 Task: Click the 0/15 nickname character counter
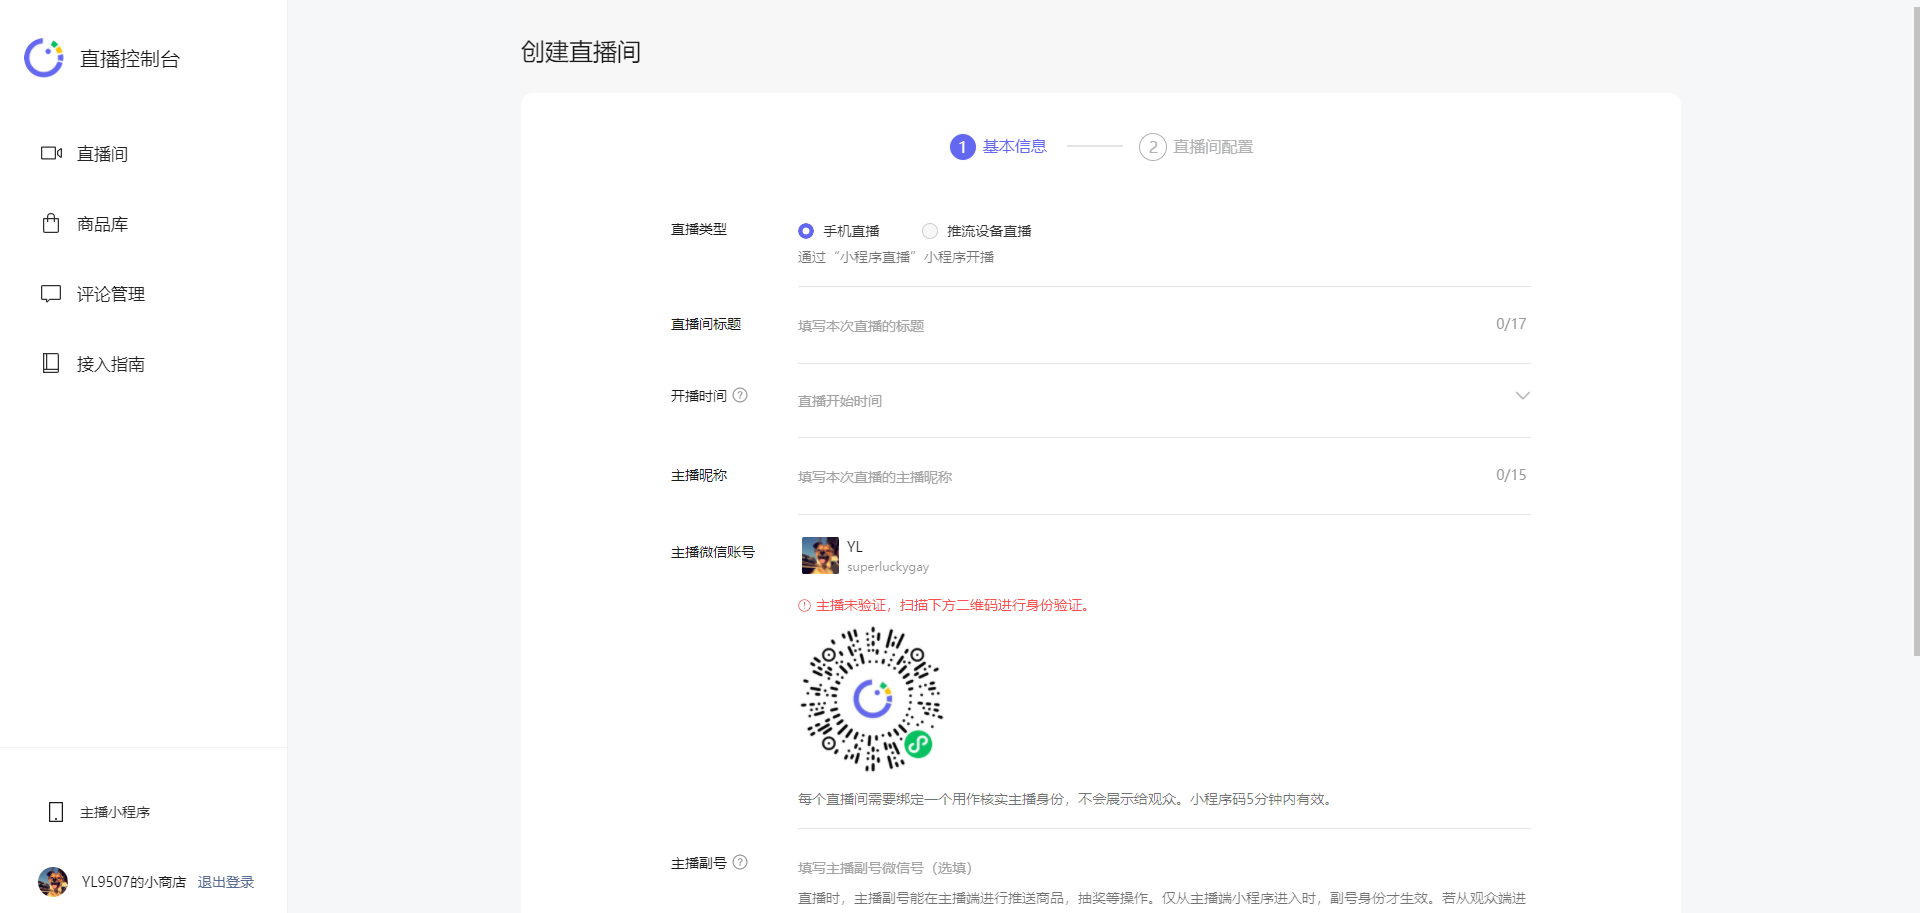[1511, 475]
